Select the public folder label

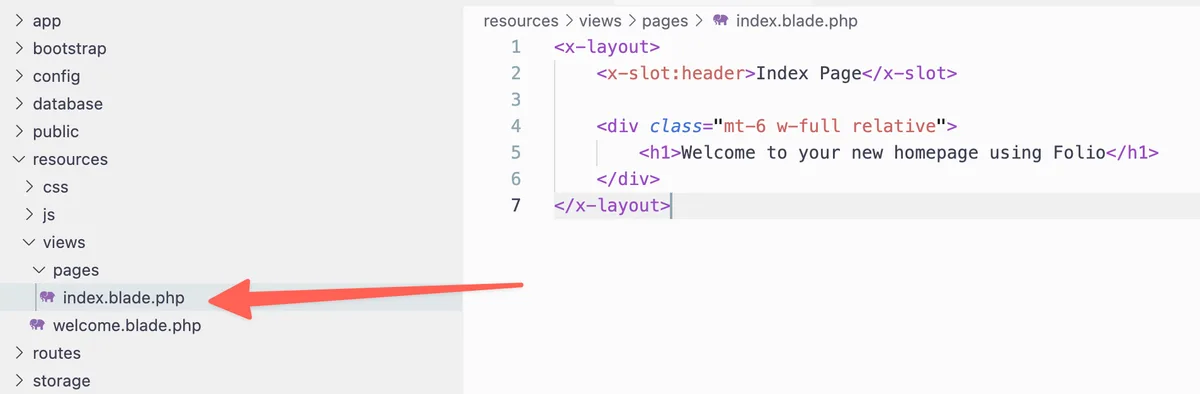pyautogui.click(x=55, y=131)
